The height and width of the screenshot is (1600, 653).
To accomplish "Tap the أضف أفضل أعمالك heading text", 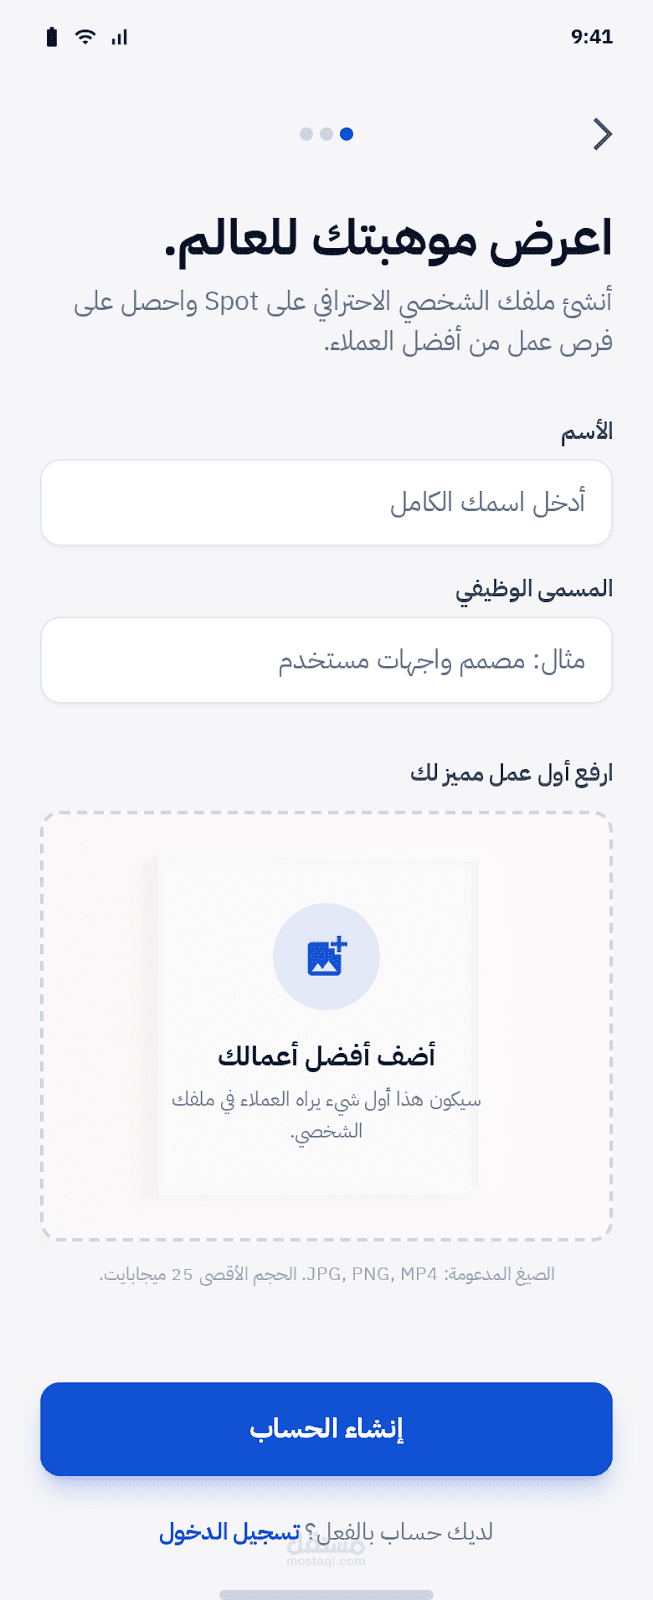I will click(x=326, y=1056).
